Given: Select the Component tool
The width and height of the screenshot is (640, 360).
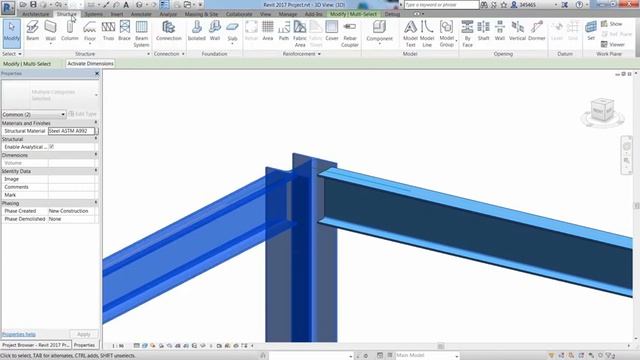Looking at the screenshot, I should coord(379,31).
